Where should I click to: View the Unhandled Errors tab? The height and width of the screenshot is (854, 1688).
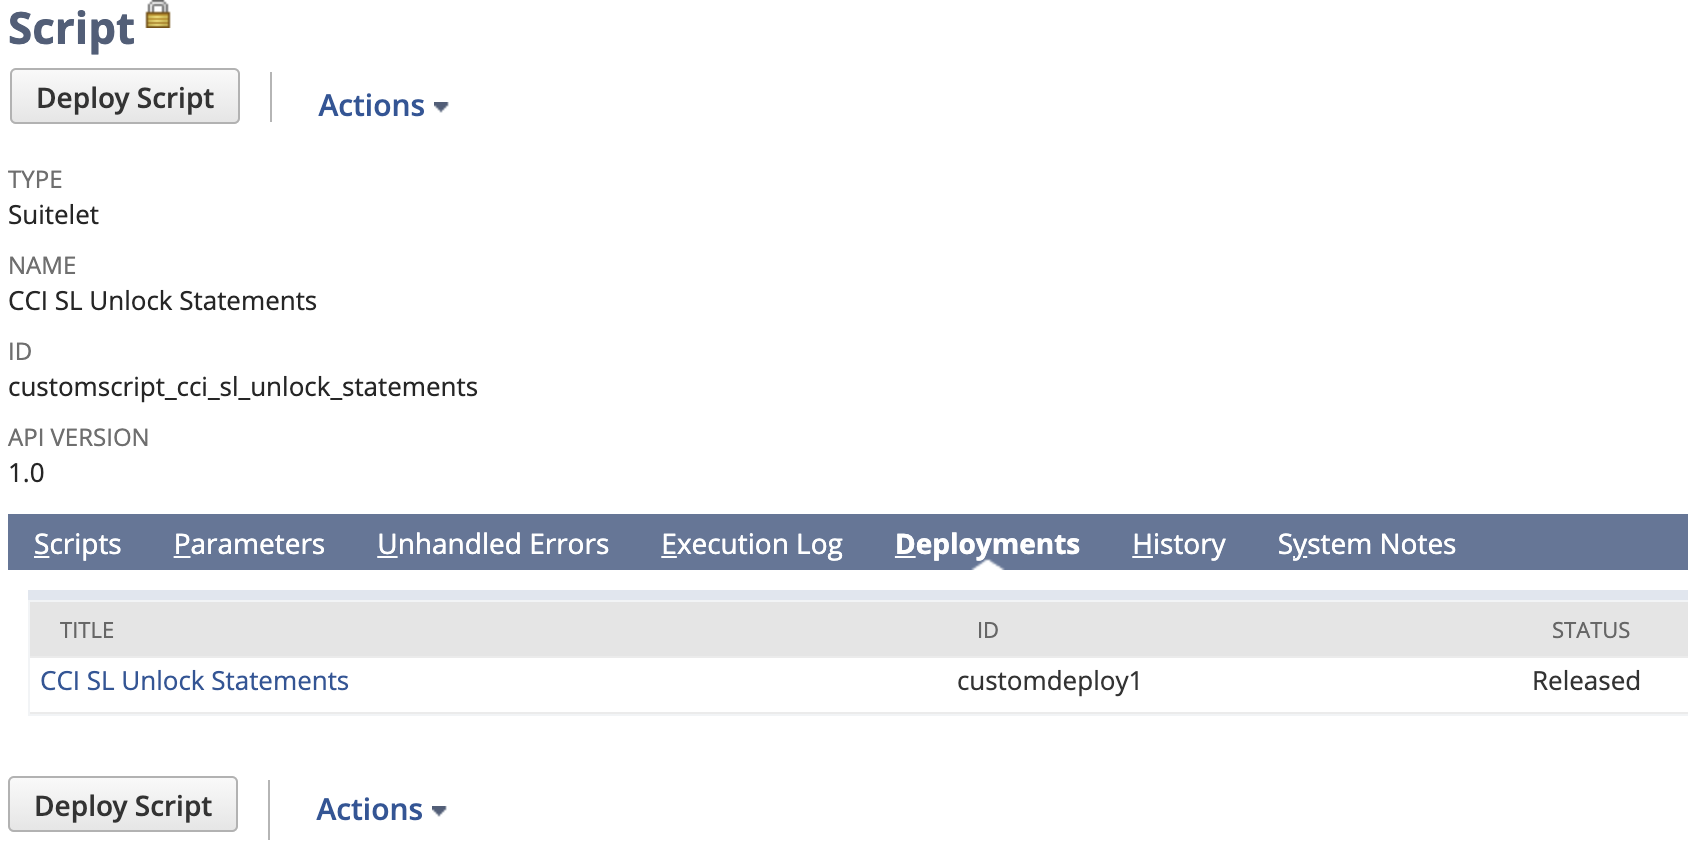[x=493, y=544]
